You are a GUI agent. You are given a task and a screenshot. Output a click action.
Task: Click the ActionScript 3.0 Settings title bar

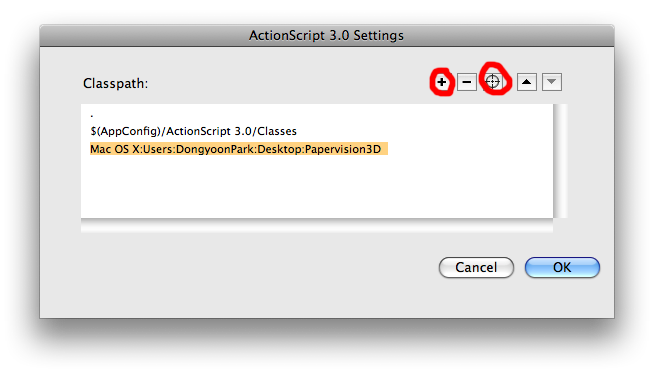pyautogui.click(x=327, y=35)
